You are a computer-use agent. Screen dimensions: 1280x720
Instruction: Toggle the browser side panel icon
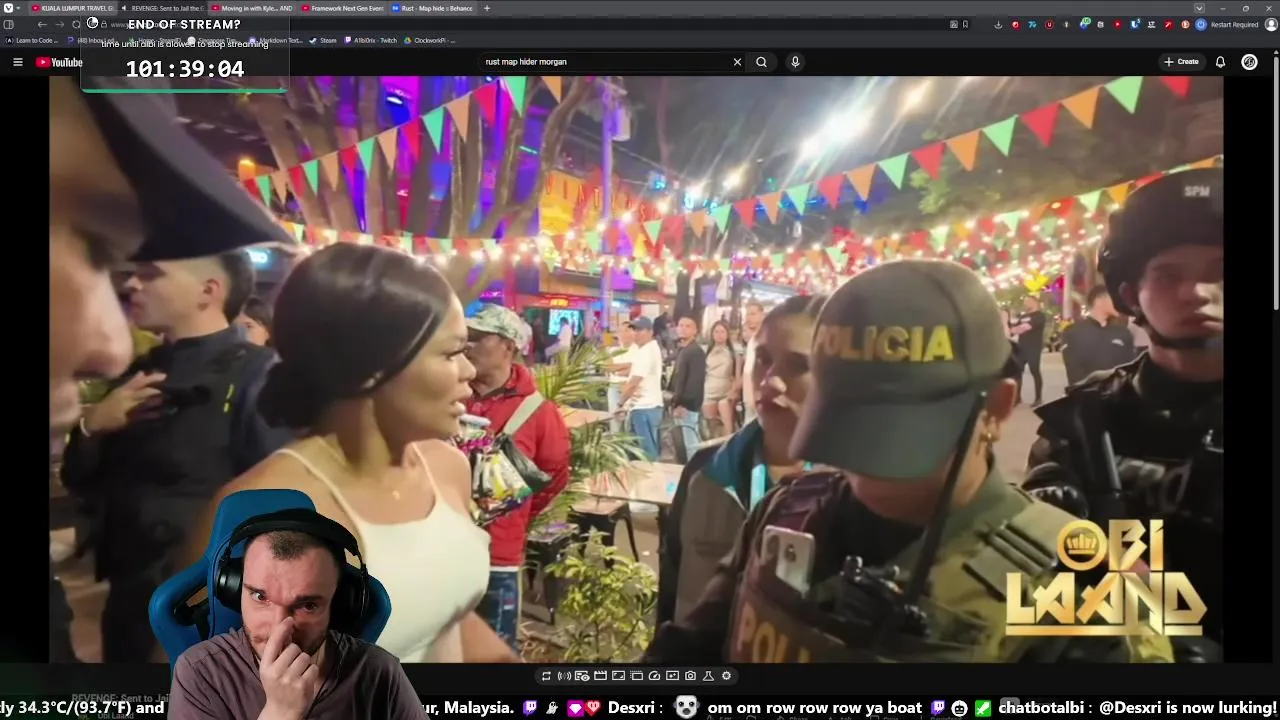coord(9,25)
